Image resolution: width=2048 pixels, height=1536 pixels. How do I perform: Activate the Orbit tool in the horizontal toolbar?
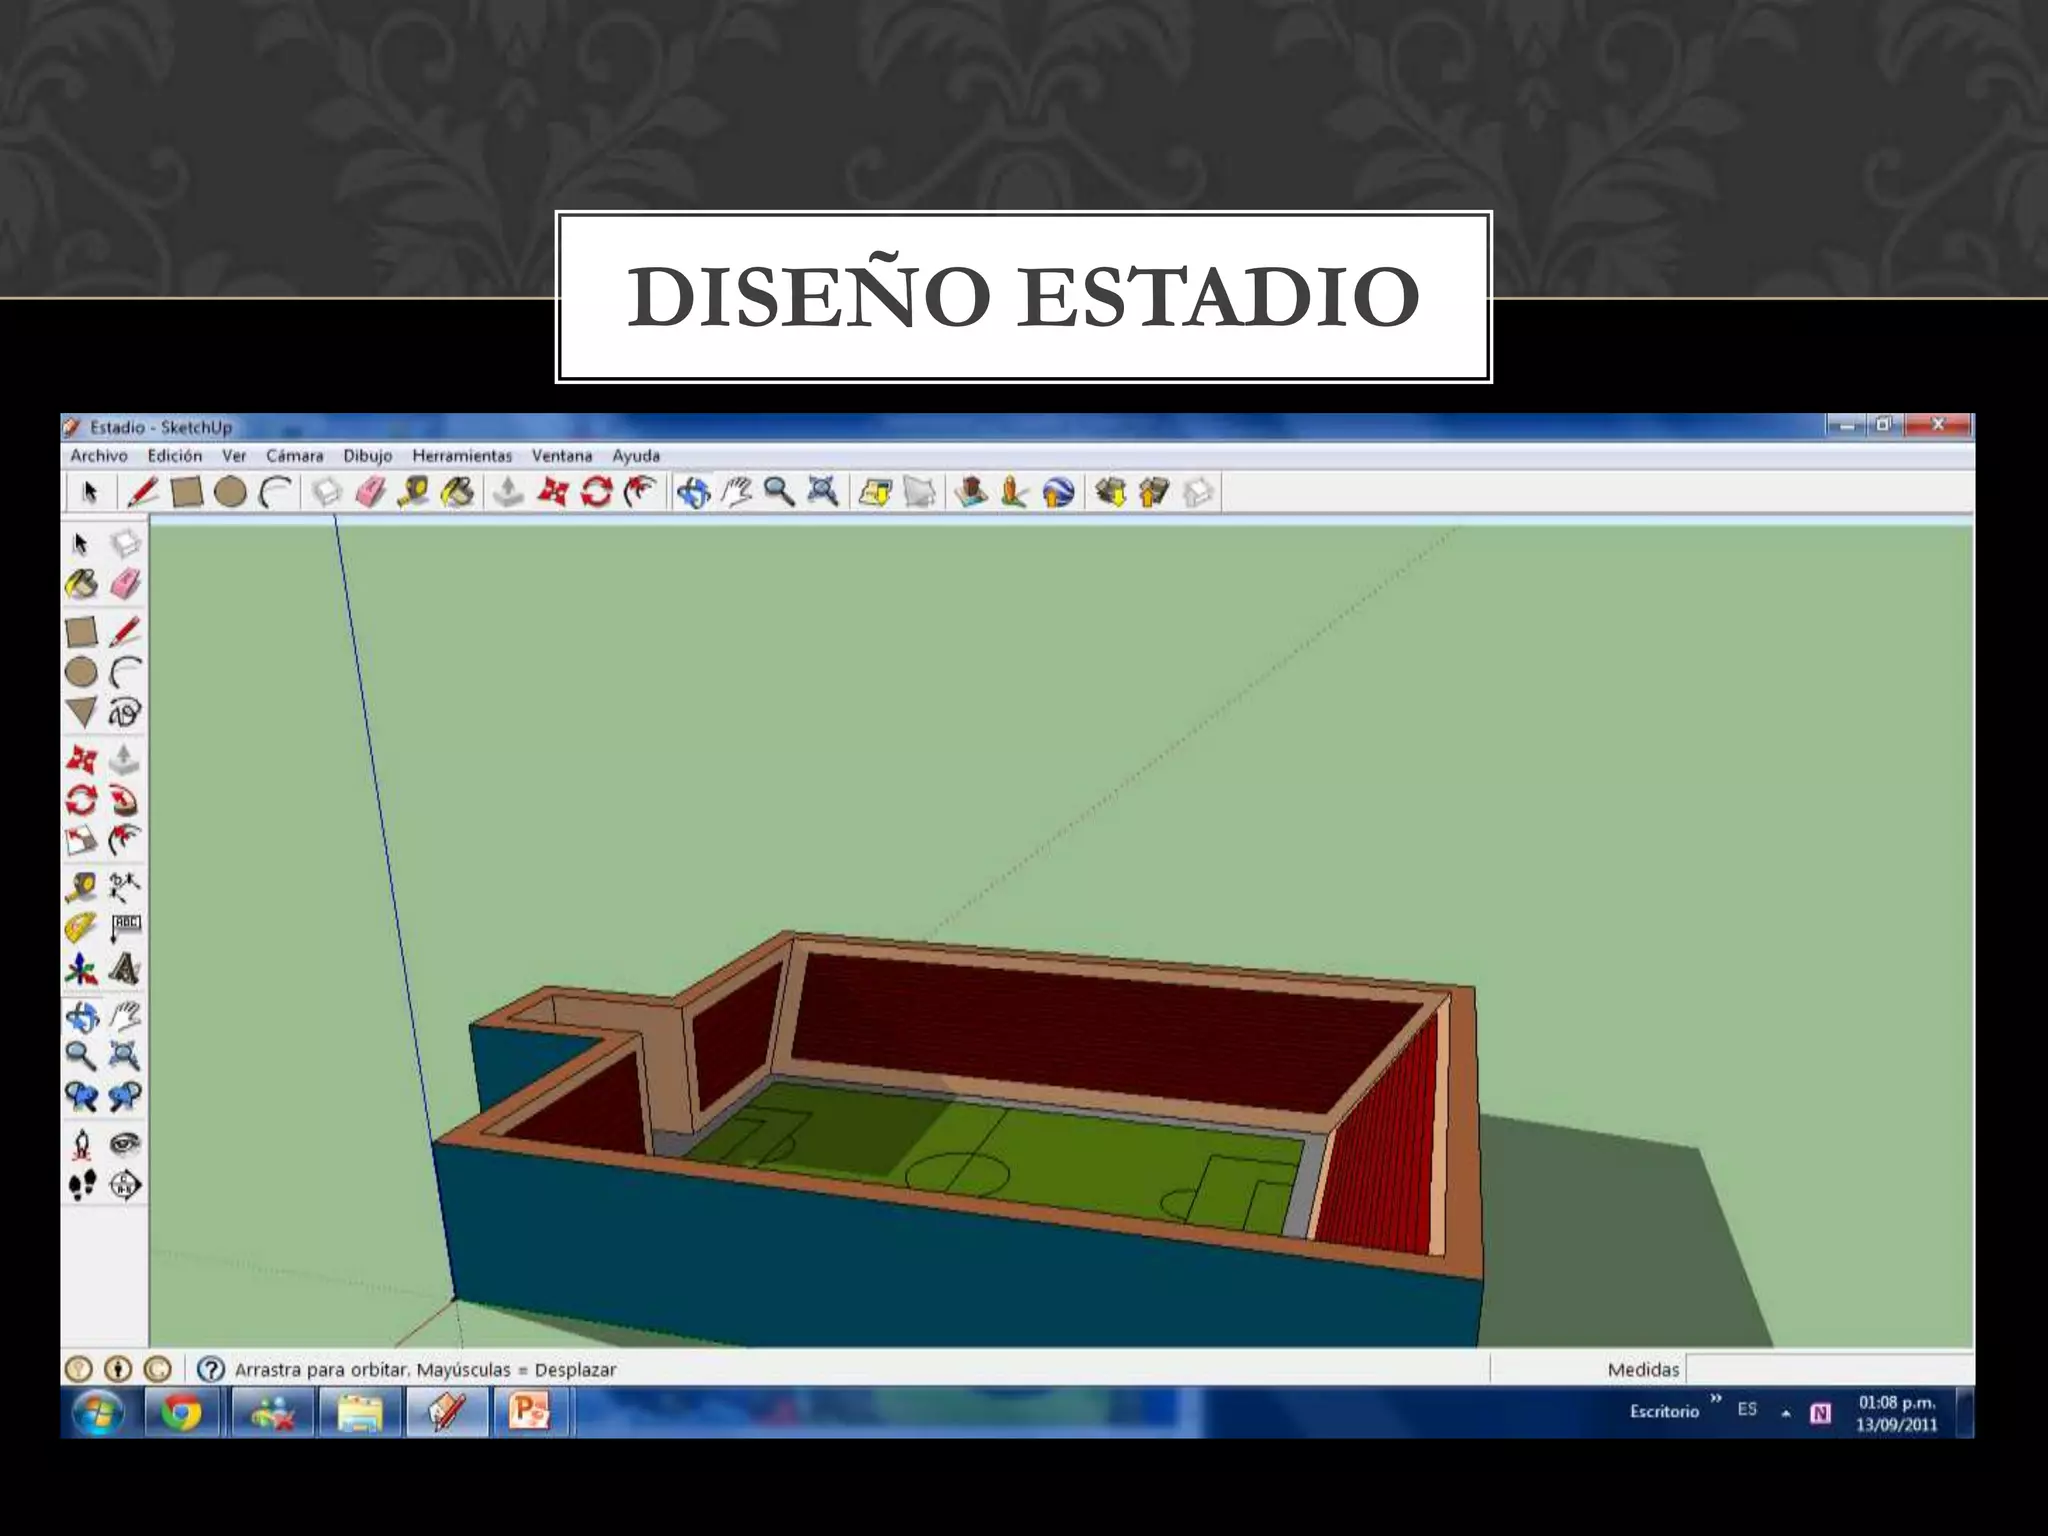693,492
